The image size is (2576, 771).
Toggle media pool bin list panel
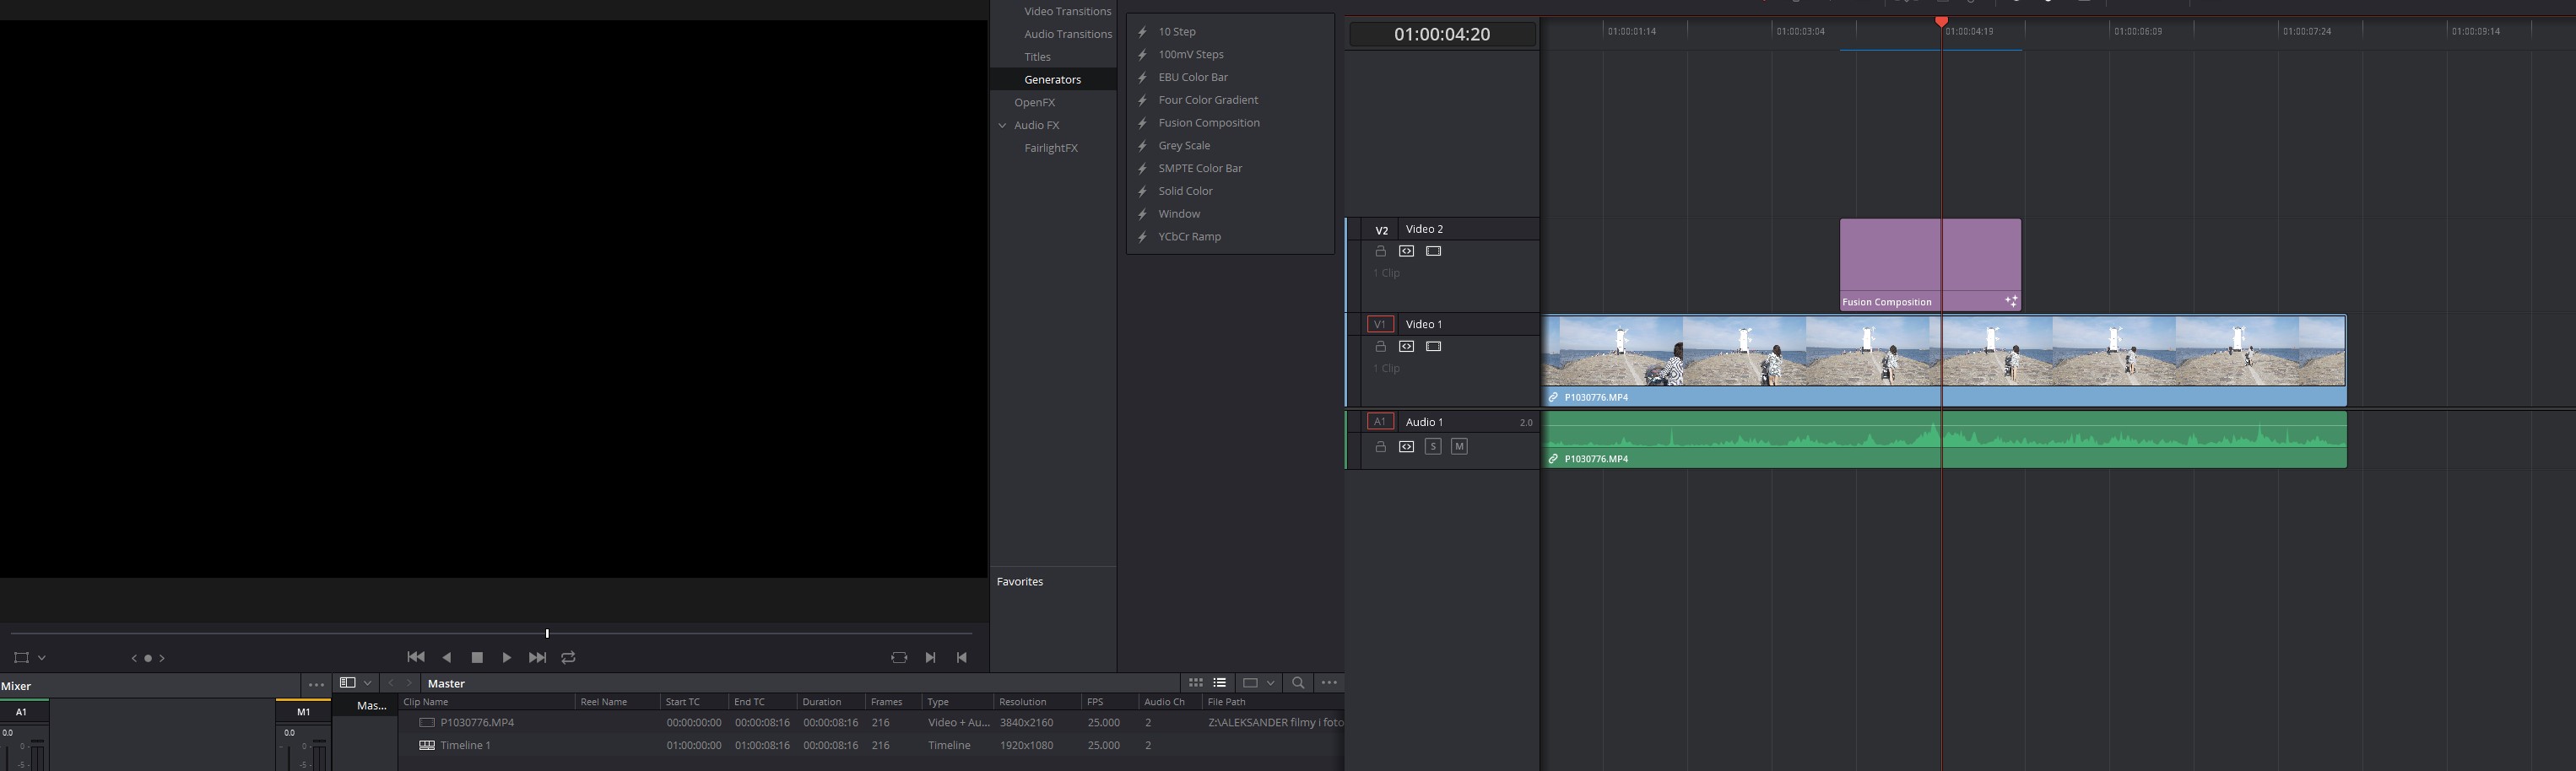click(x=347, y=683)
